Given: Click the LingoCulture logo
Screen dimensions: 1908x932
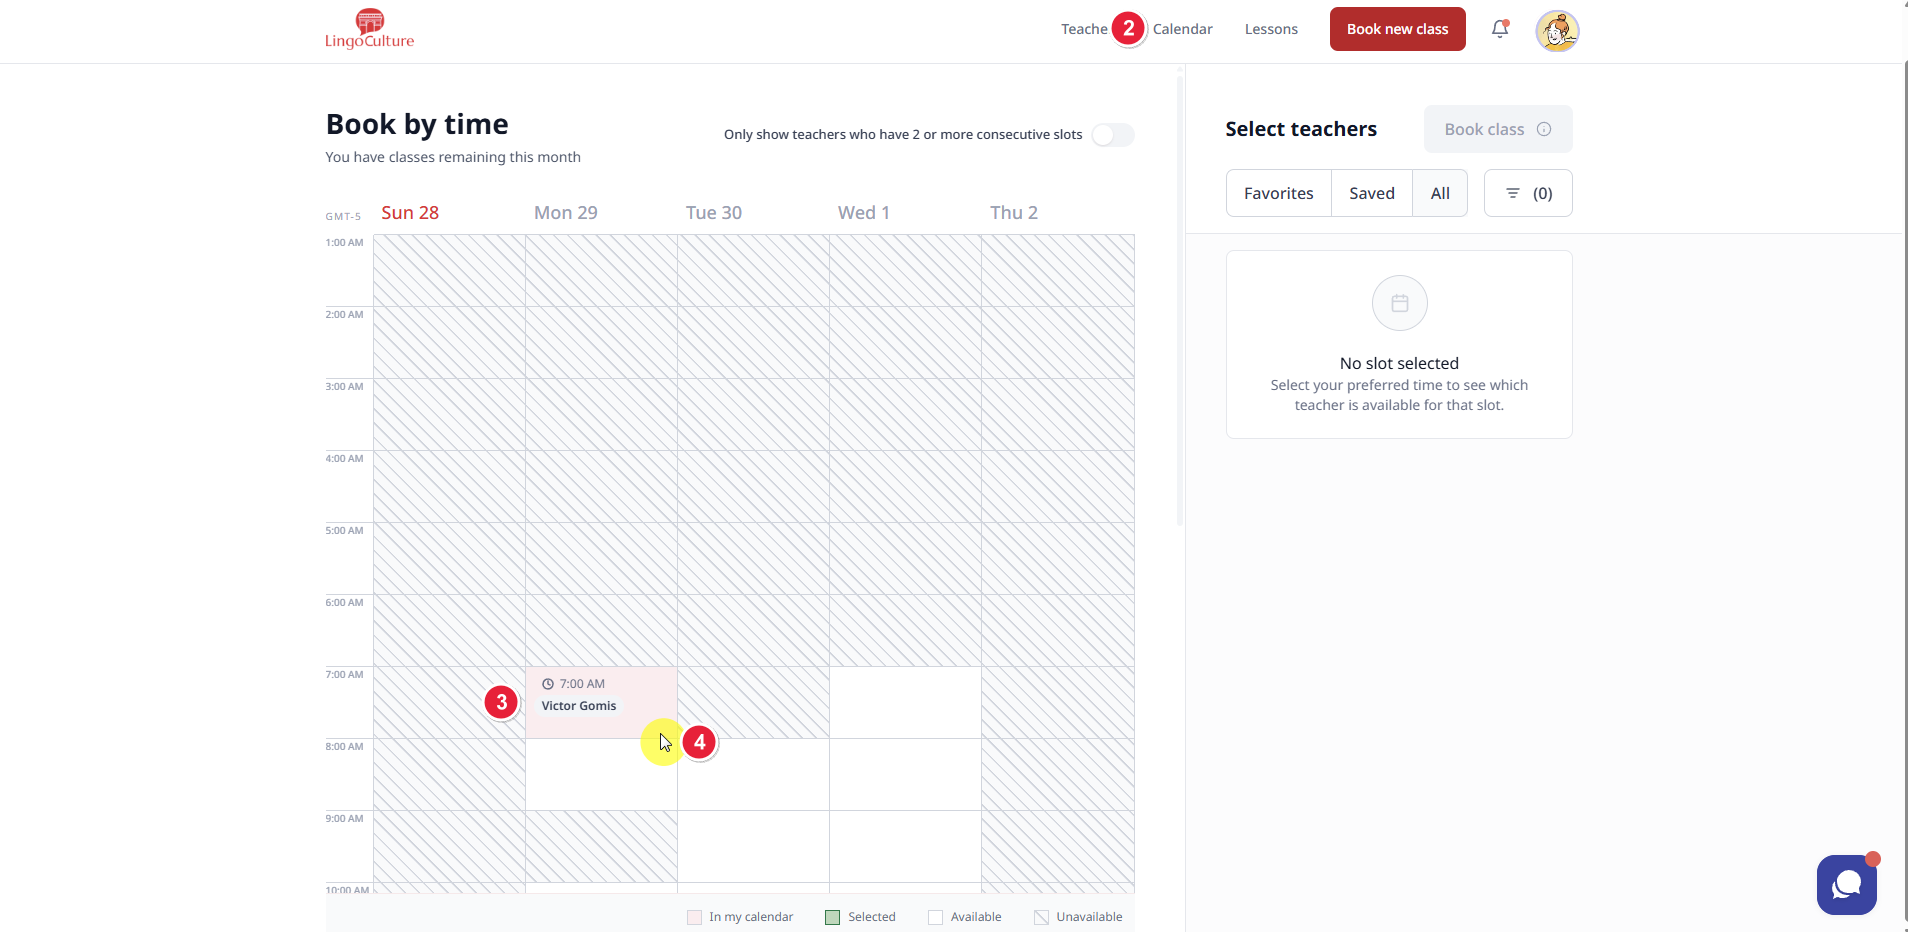Looking at the screenshot, I should click(369, 29).
